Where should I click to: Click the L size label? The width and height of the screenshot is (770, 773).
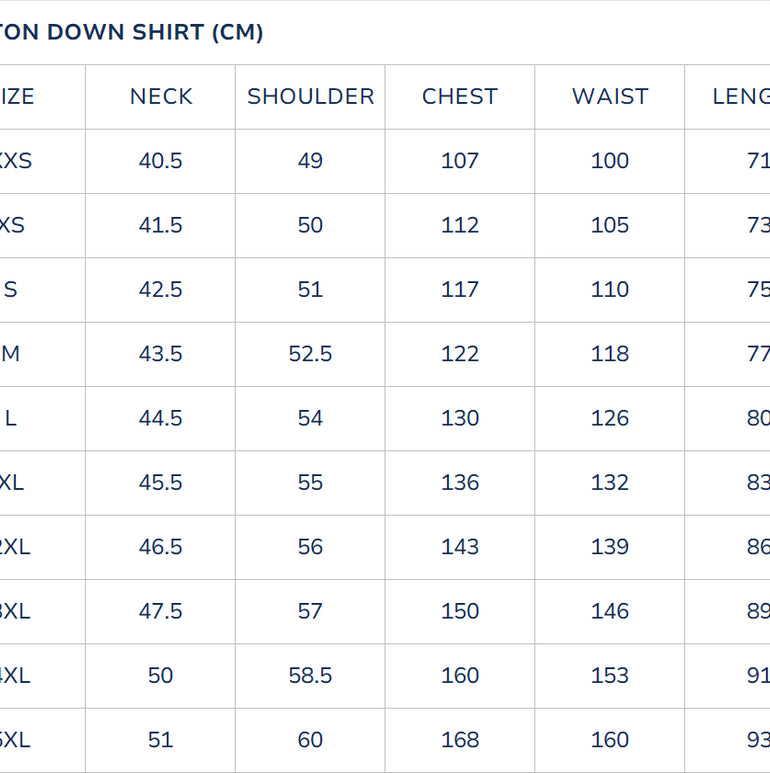click(11, 418)
